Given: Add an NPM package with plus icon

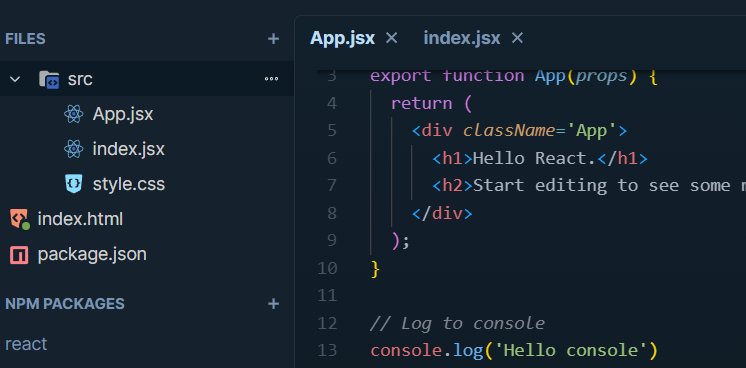Looking at the screenshot, I should [273, 304].
